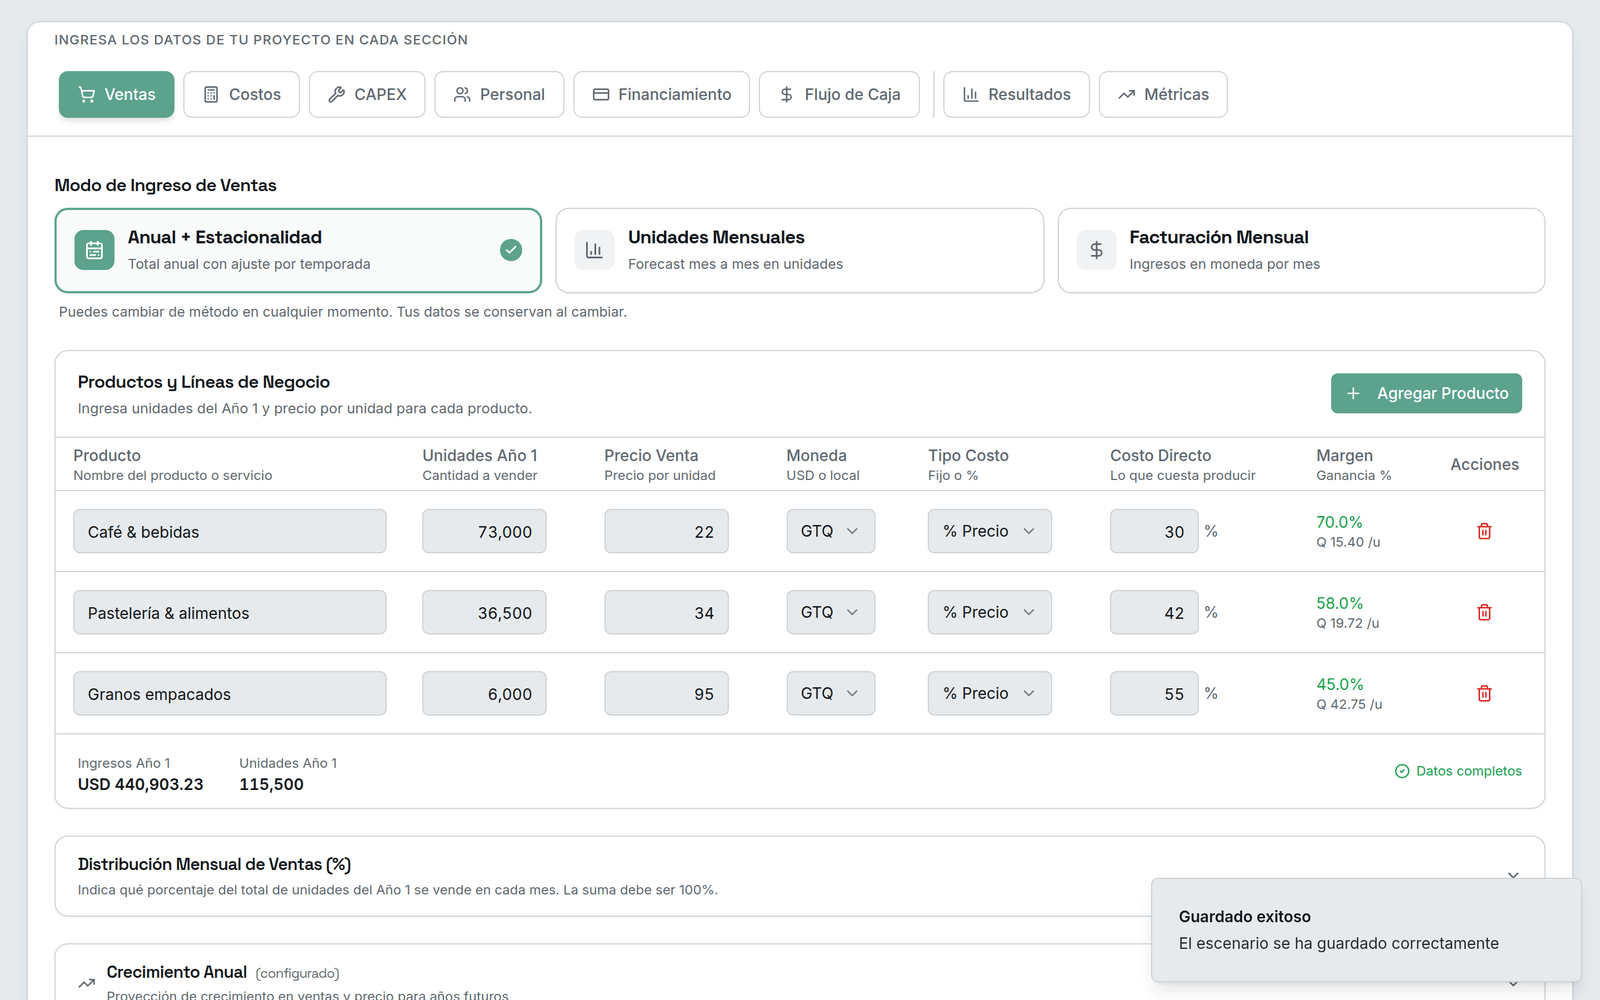Click direct cost field showing 42

point(1154,612)
